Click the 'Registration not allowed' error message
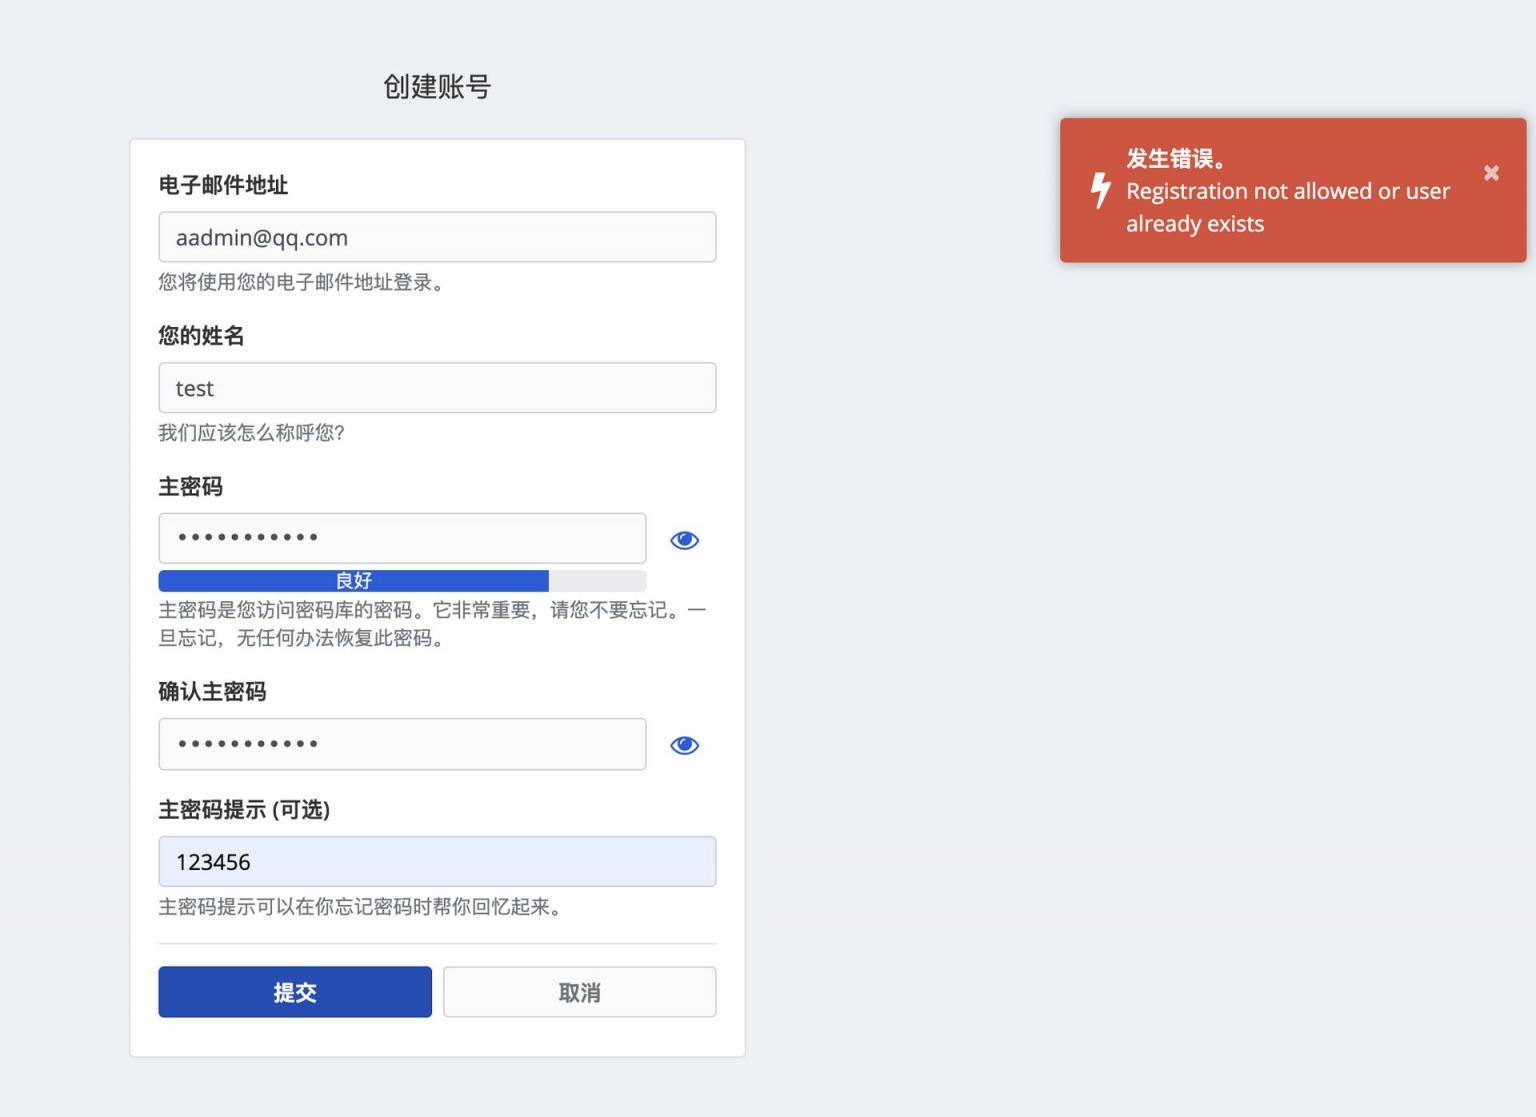 1287,207
